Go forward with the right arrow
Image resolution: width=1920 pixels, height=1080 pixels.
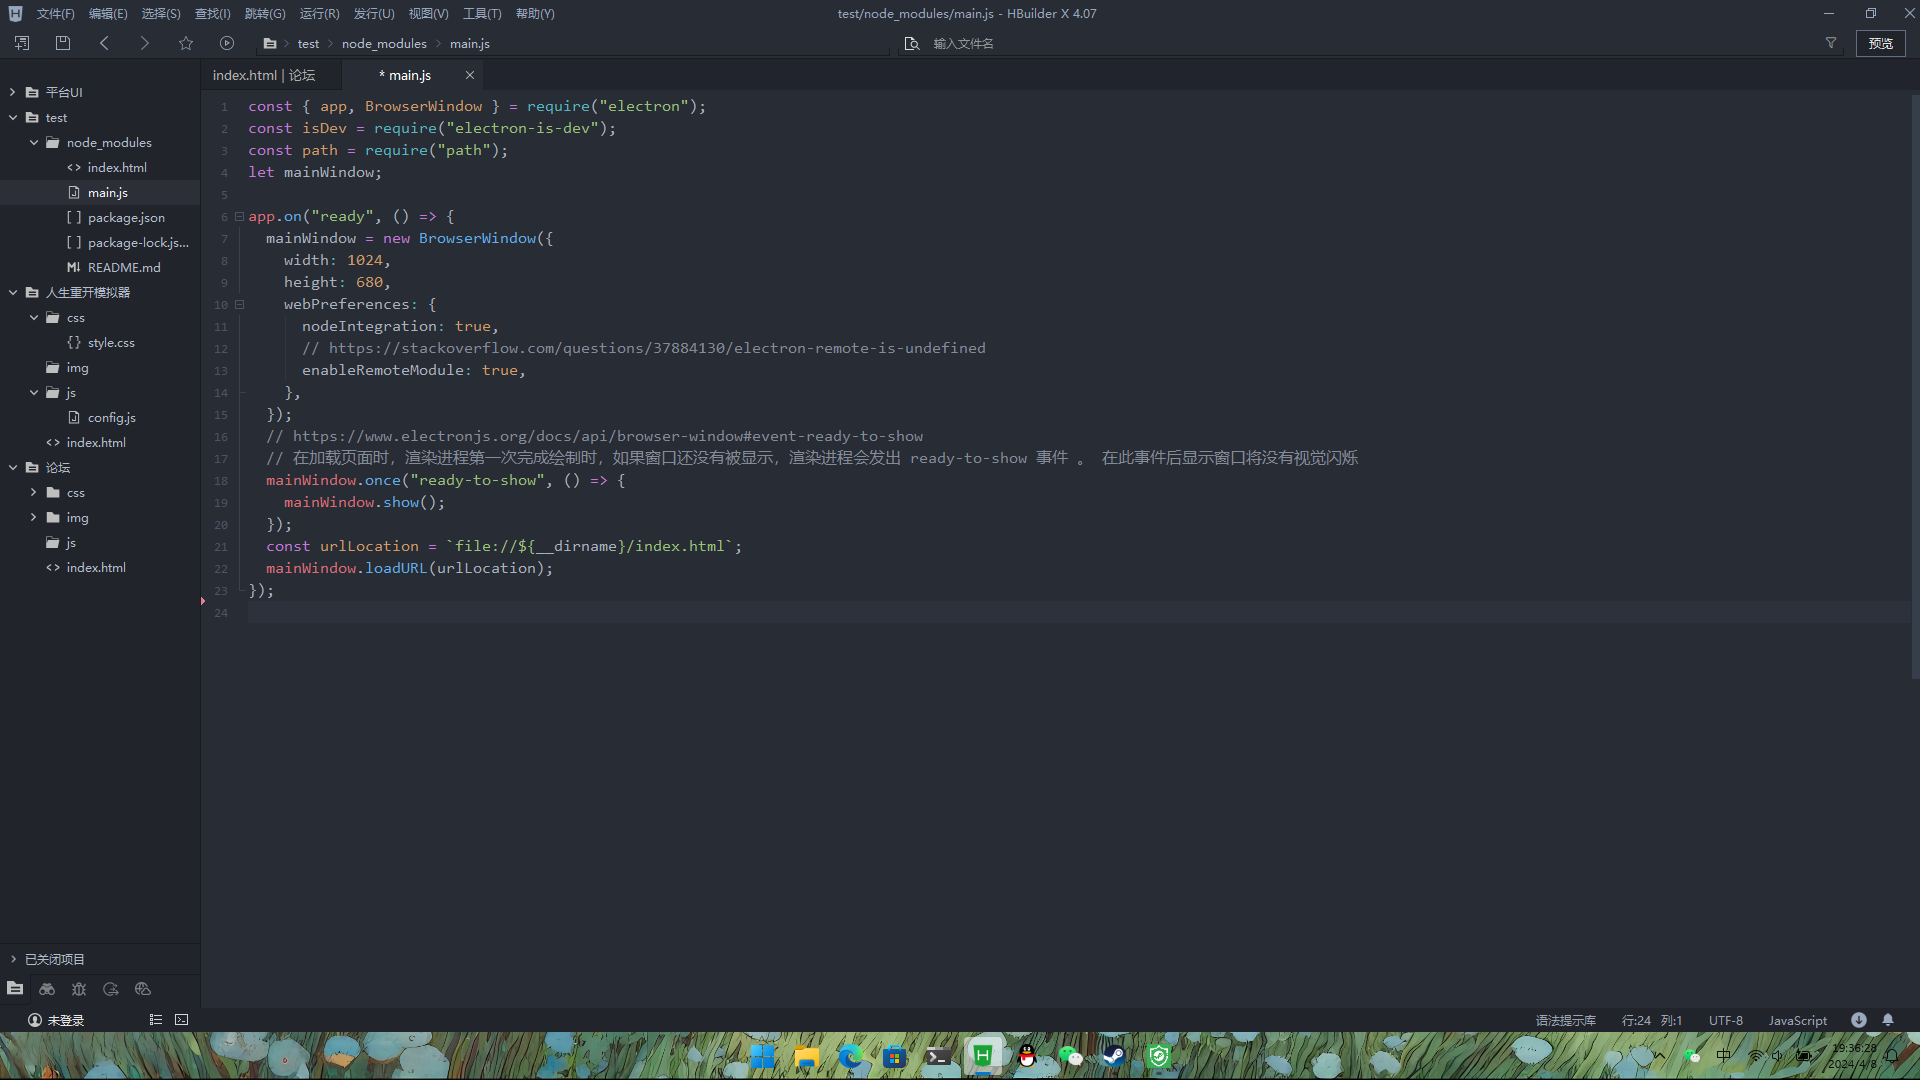pos(144,43)
